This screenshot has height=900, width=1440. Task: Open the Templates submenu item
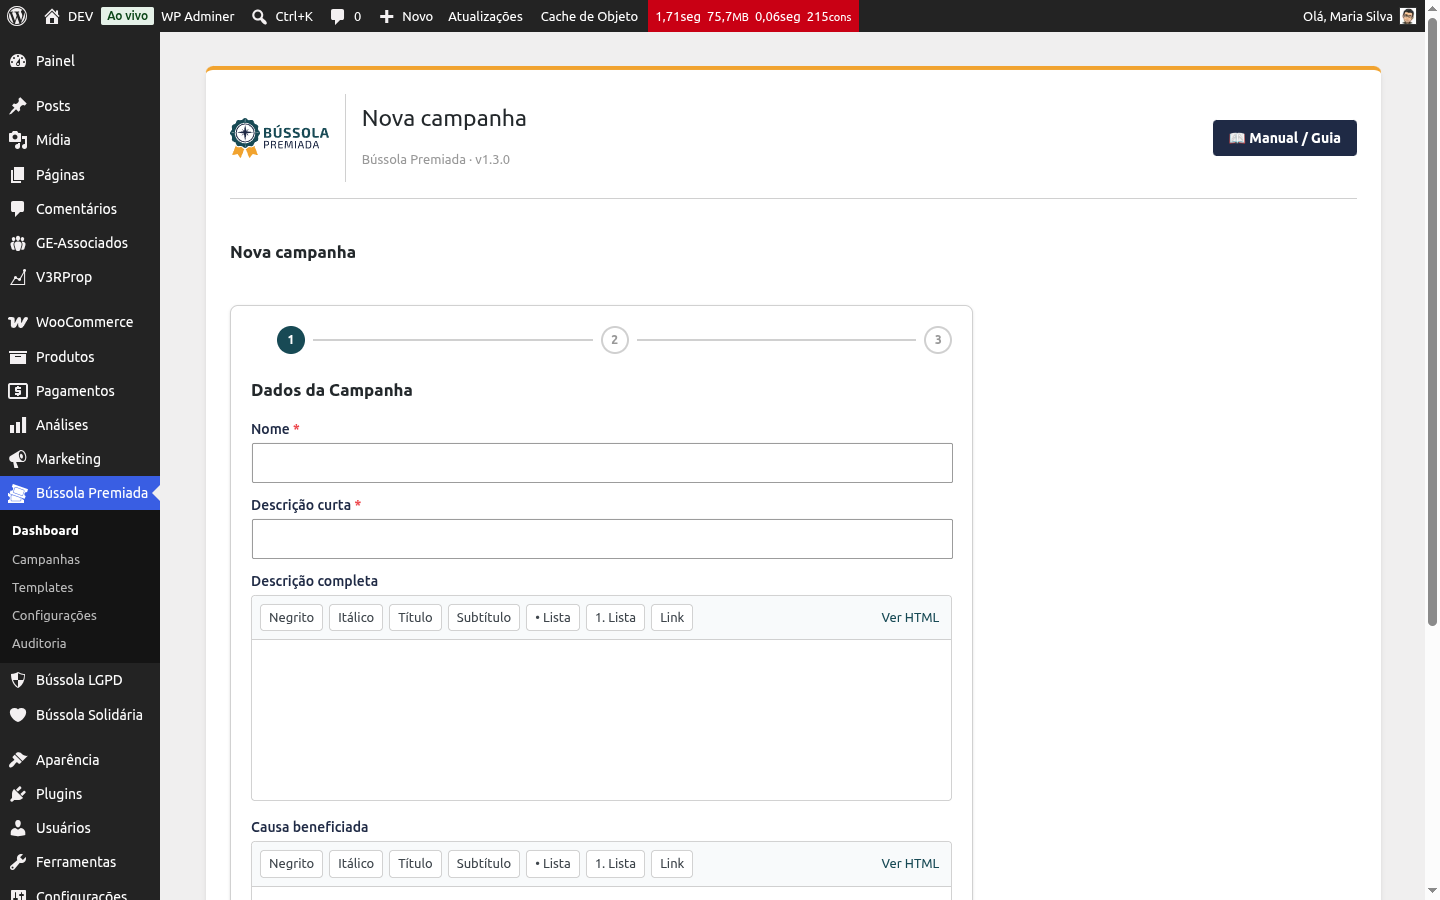click(x=43, y=588)
